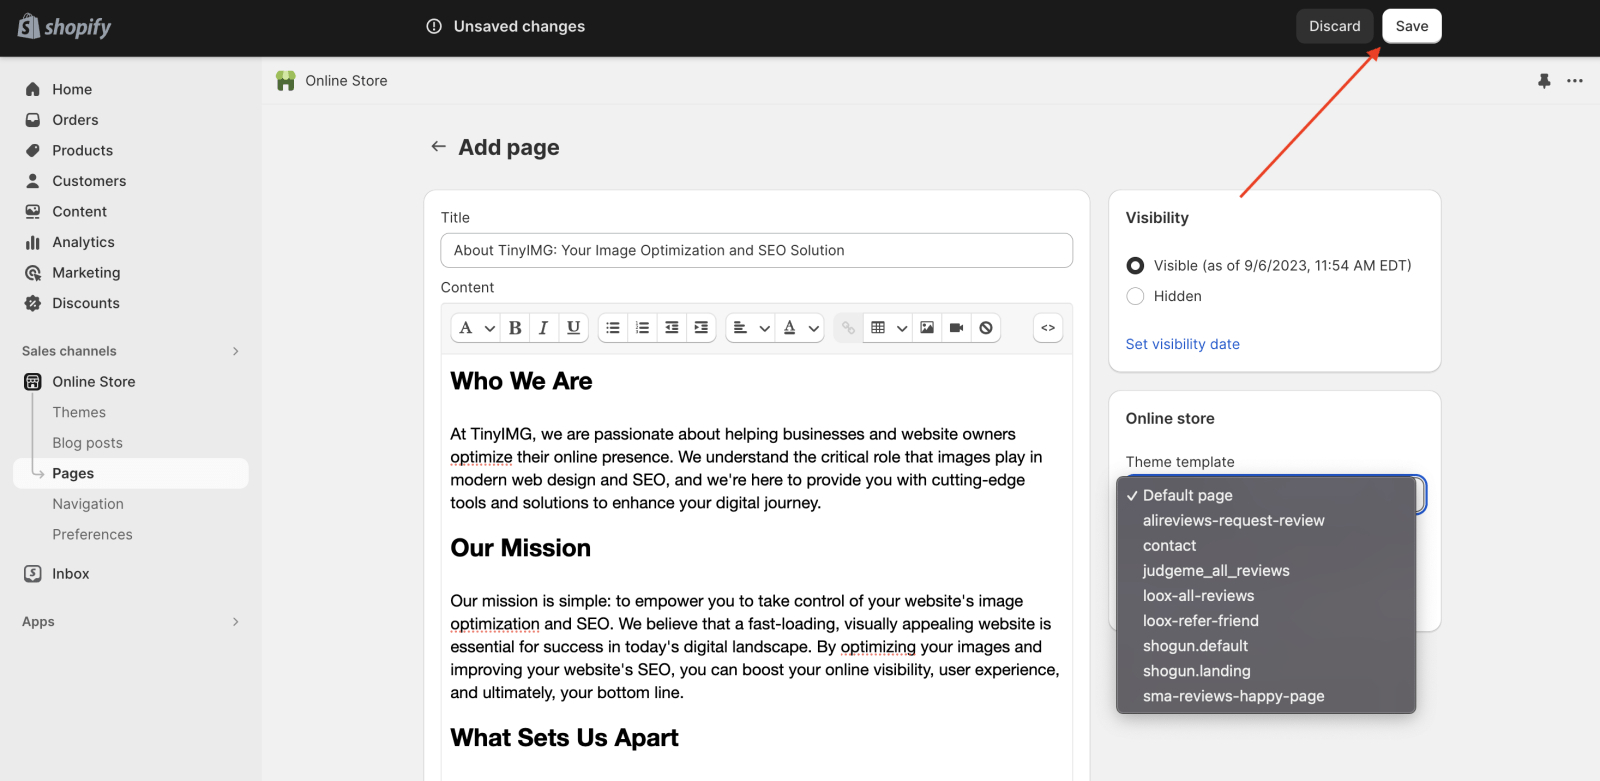Image resolution: width=1600 pixels, height=781 pixels.
Task: Open the text color dropdown
Action: click(x=800, y=328)
